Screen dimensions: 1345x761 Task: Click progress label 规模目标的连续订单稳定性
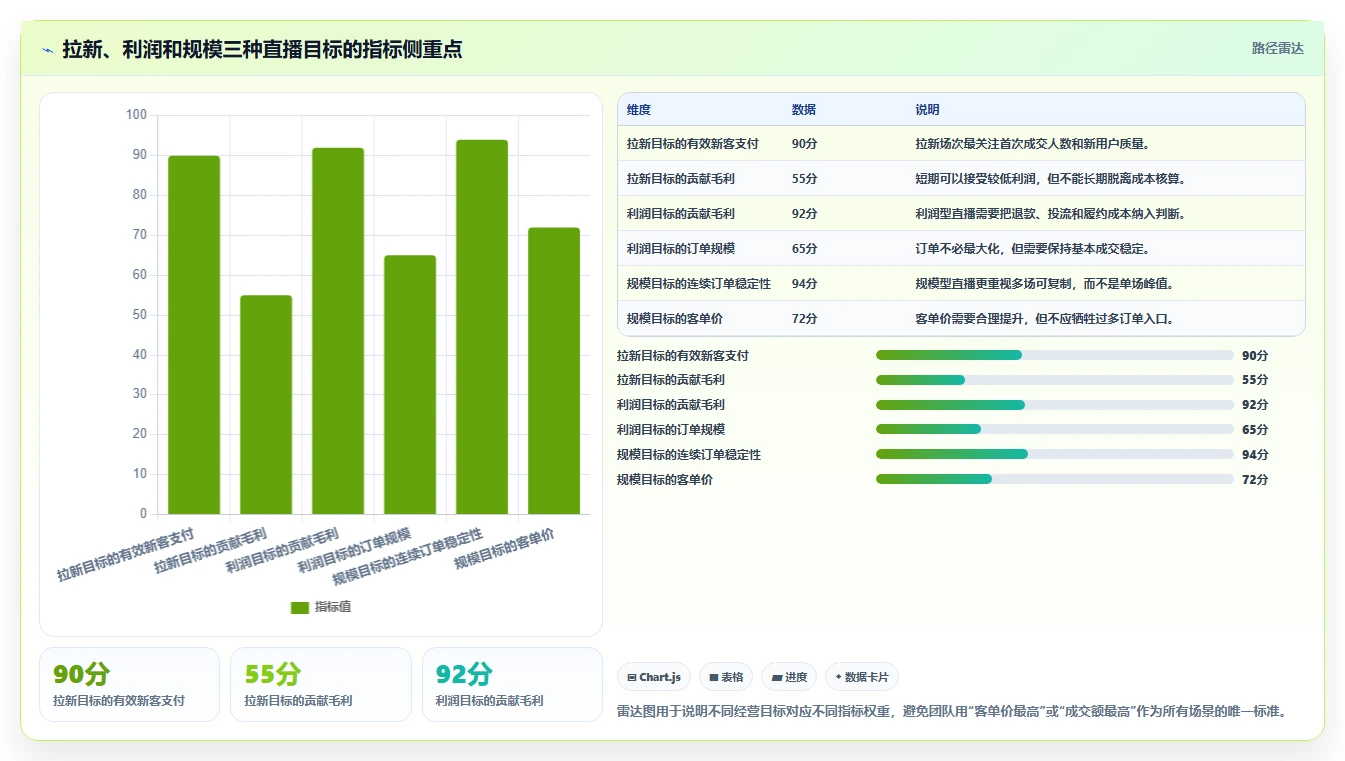point(689,455)
